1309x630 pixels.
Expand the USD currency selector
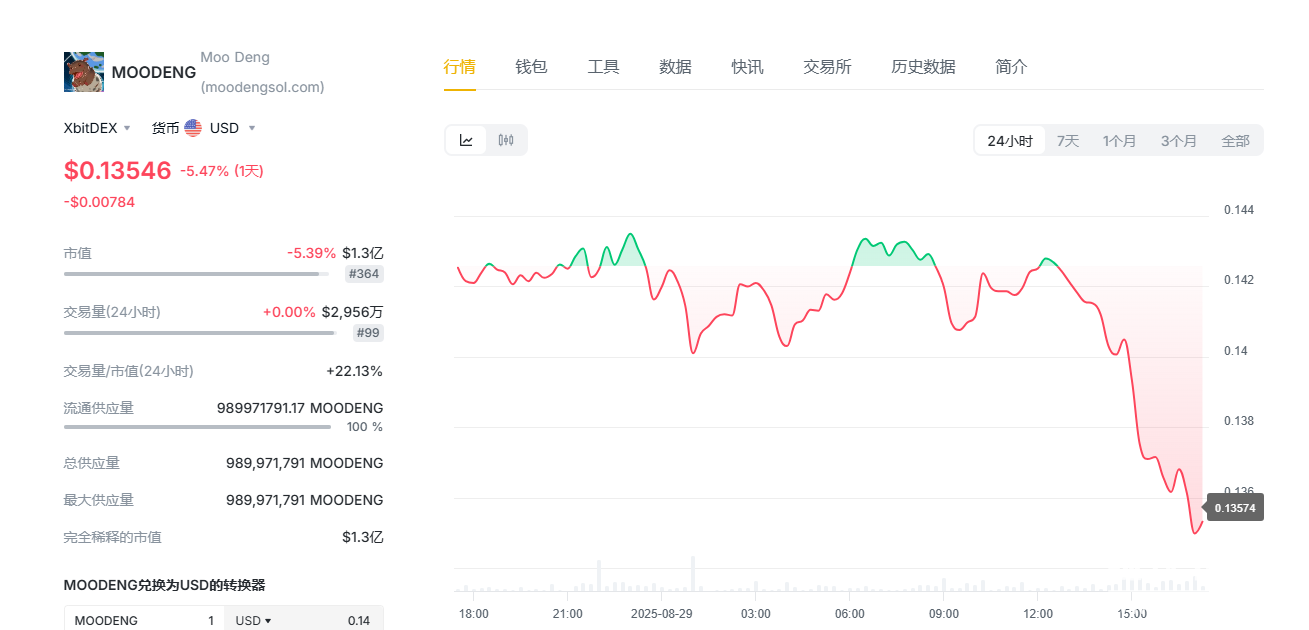click(x=232, y=128)
